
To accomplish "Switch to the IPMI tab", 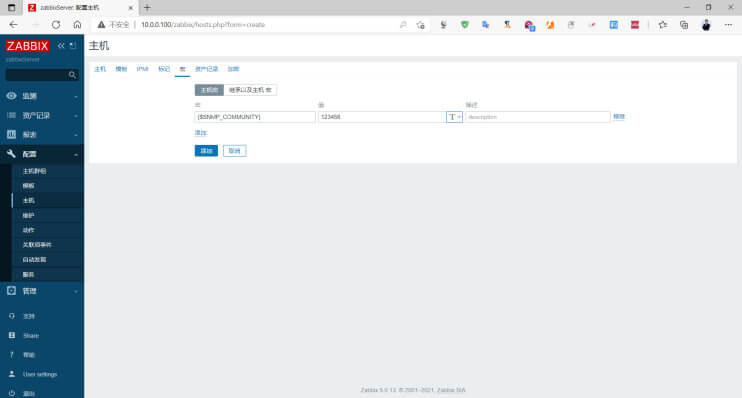I will pyautogui.click(x=142, y=69).
